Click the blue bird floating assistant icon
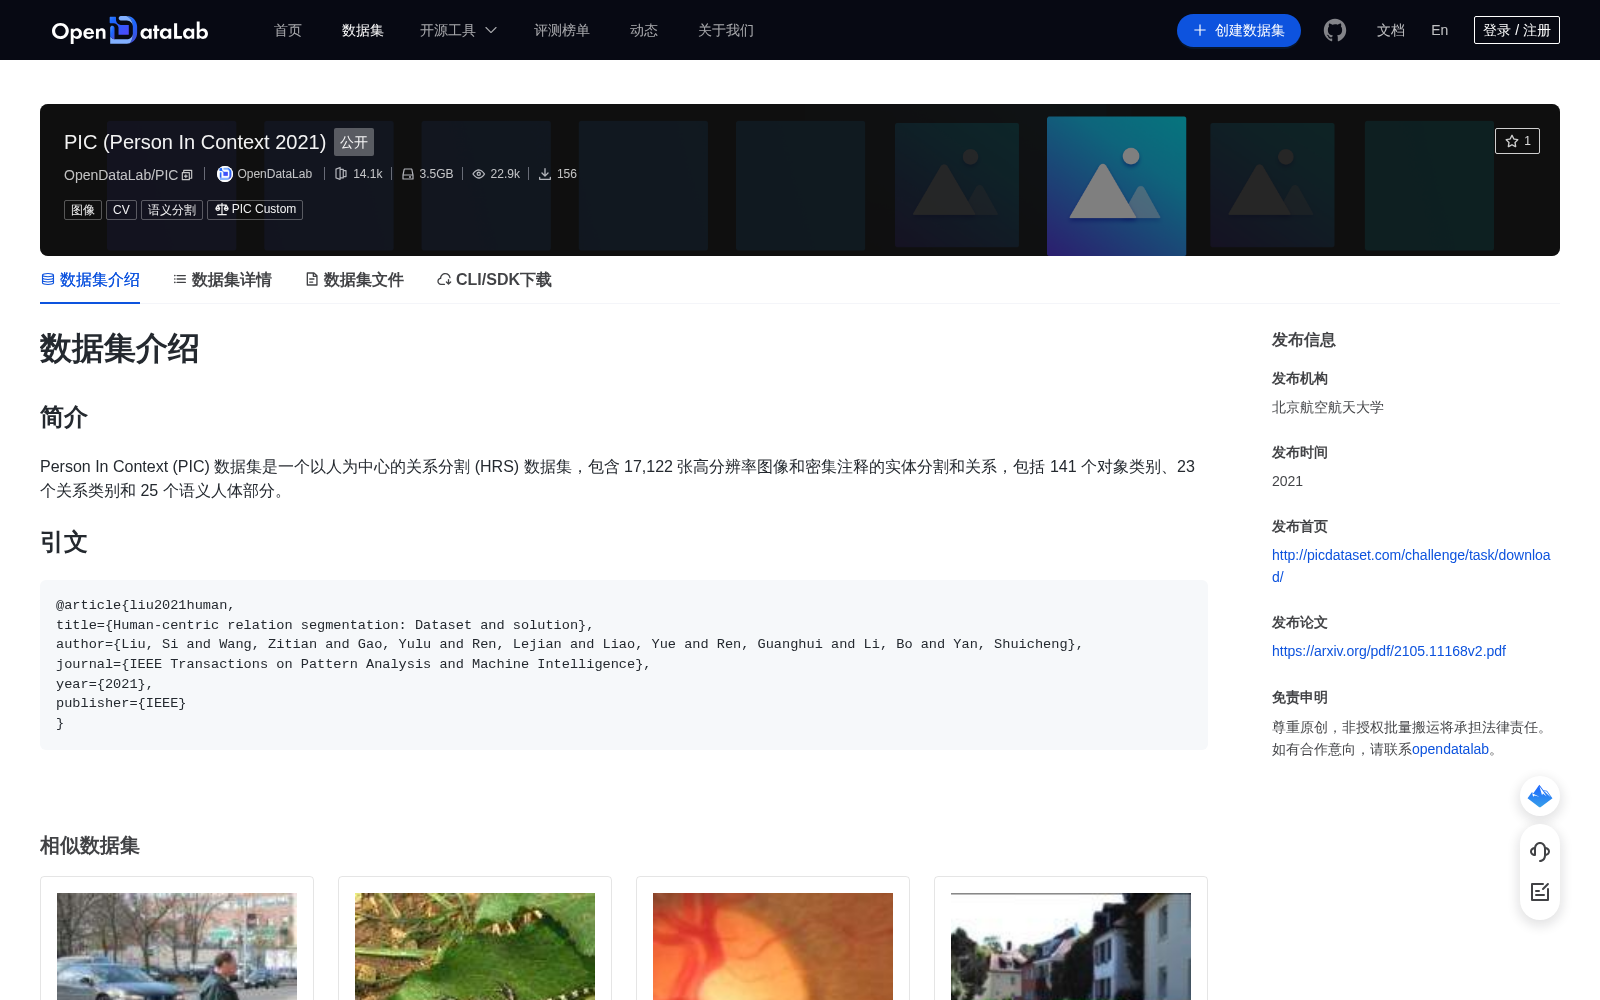The image size is (1600, 1000). pyautogui.click(x=1540, y=796)
